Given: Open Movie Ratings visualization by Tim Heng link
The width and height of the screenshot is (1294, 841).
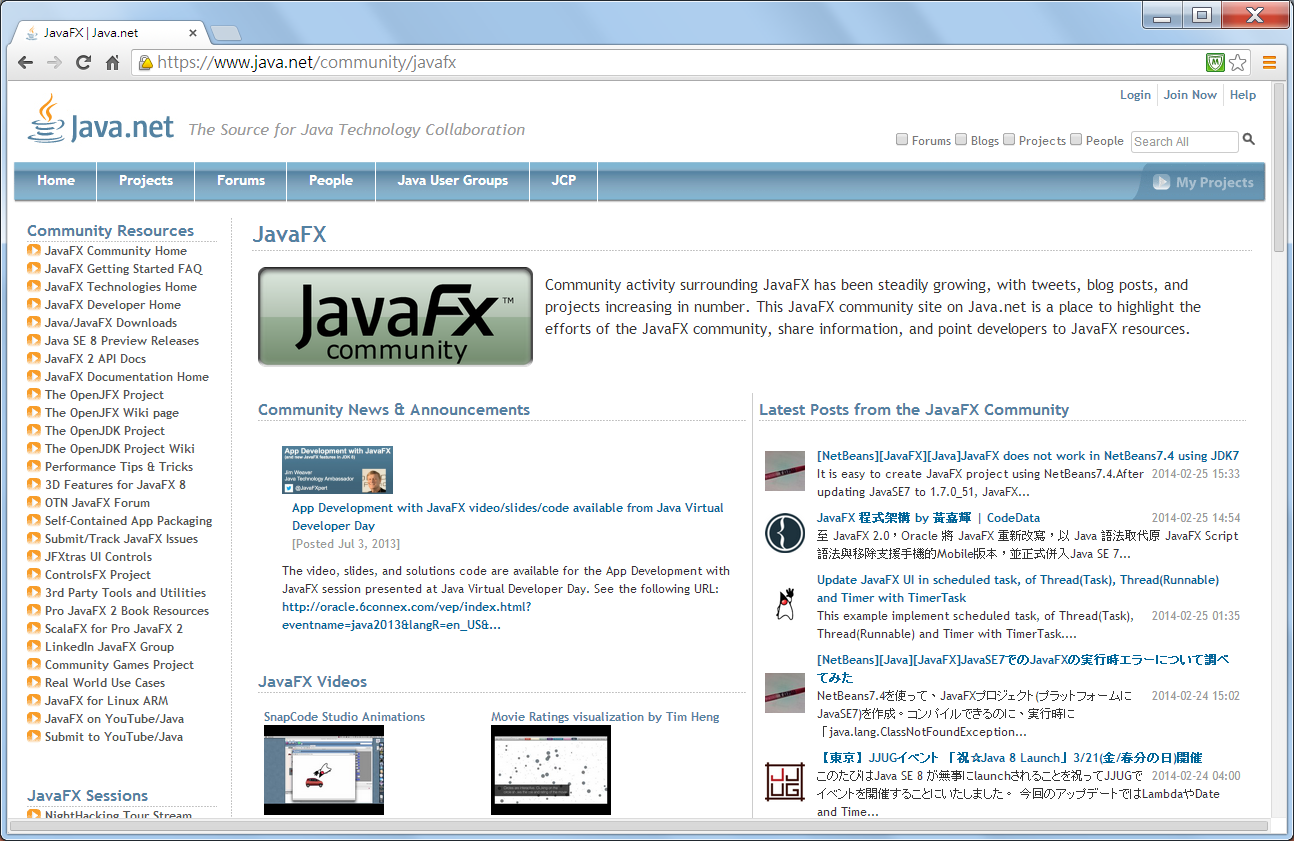Looking at the screenshot, I should pyautogui.click(x=605, y=717).
